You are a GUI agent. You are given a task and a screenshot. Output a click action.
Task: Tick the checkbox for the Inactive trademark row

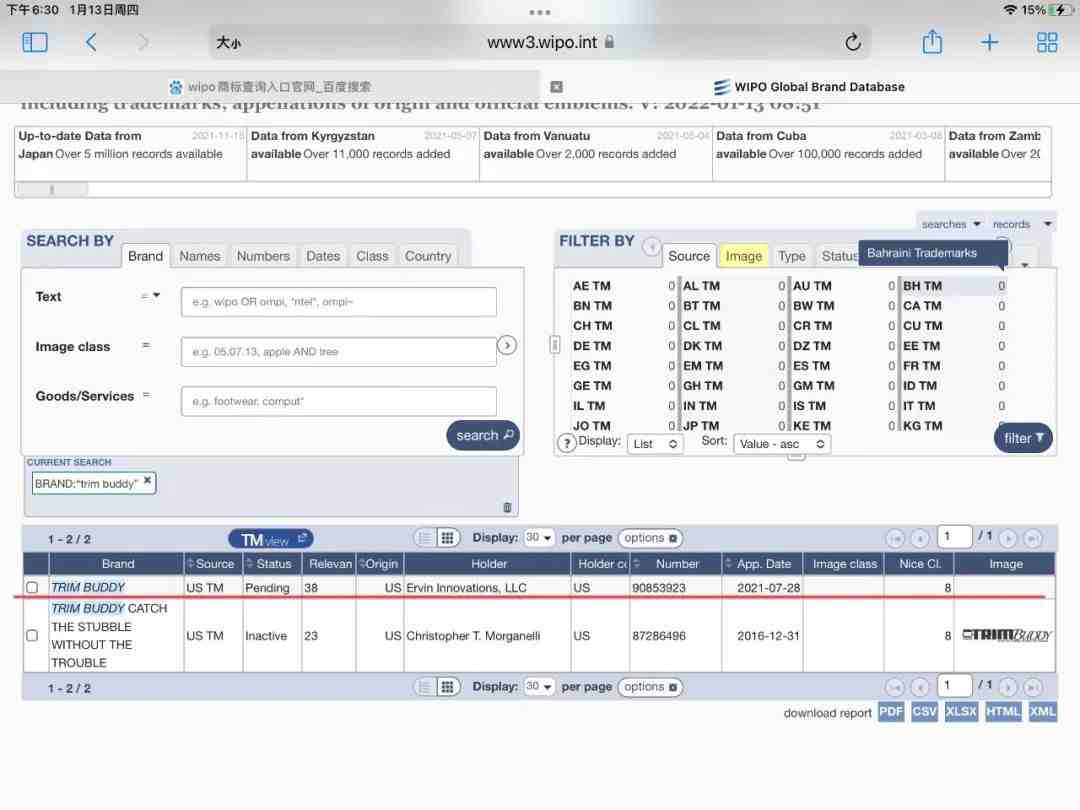[x=32, y=635]
